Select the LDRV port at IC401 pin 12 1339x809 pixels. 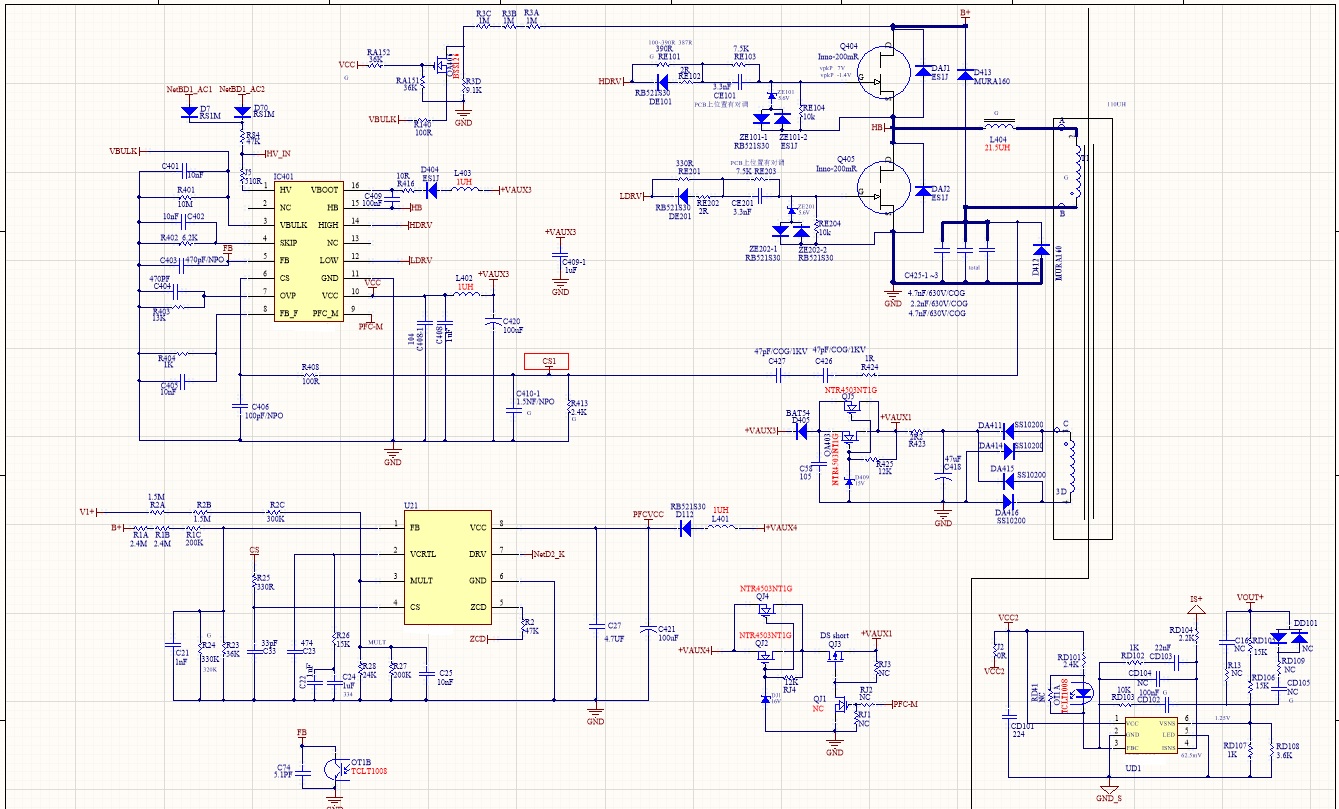point(421,261)
